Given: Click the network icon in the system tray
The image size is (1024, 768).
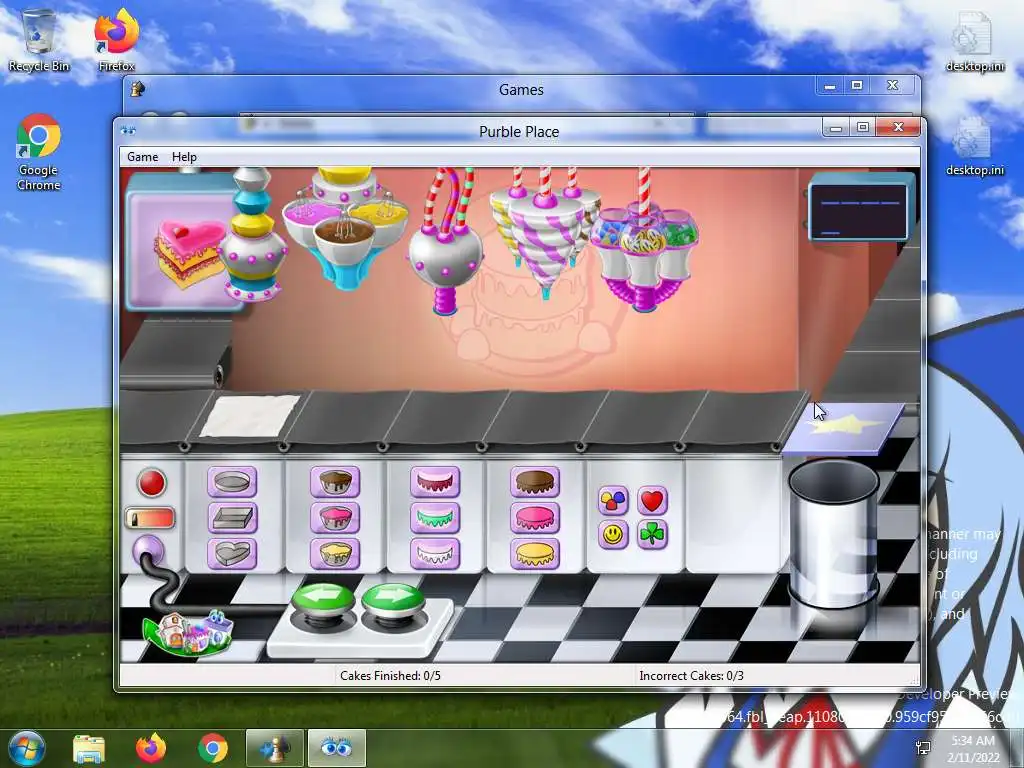Looking at the screenshot, I should click(923, 748).
